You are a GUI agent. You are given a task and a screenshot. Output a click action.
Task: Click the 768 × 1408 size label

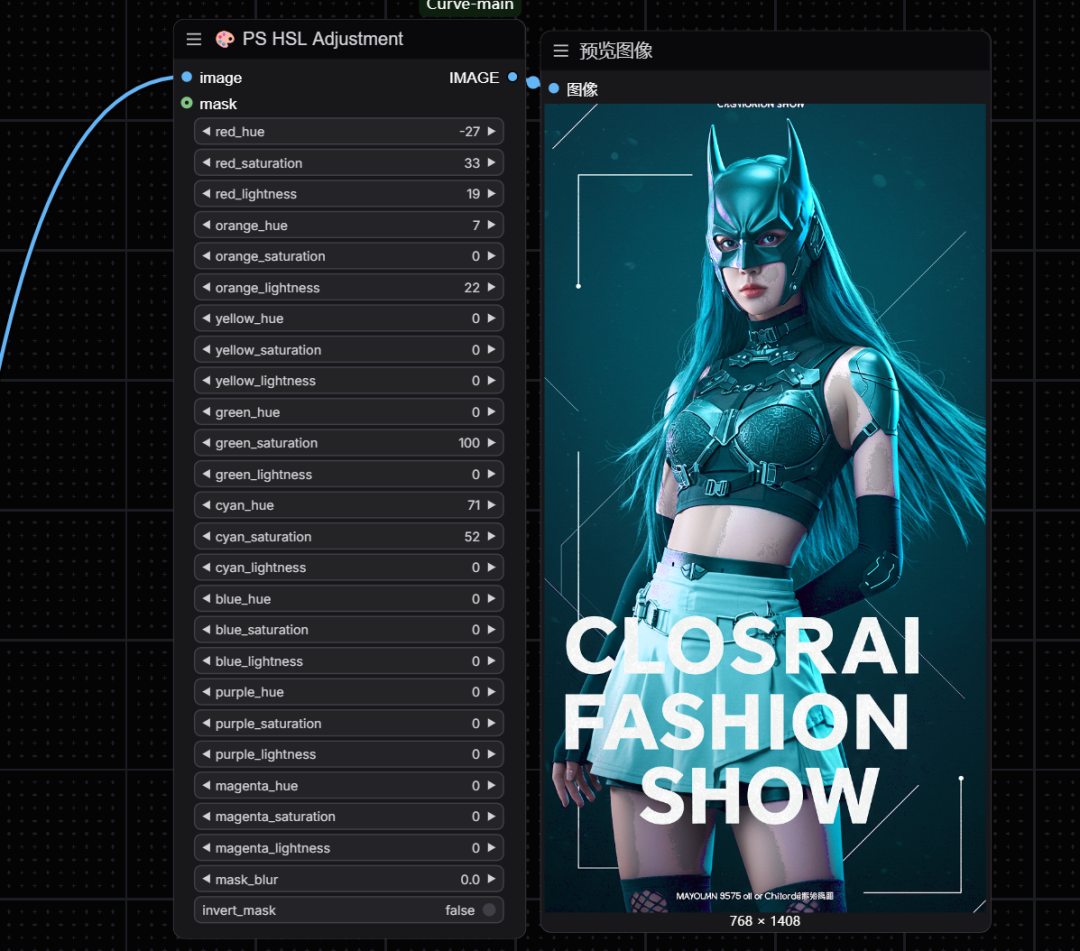765,921
